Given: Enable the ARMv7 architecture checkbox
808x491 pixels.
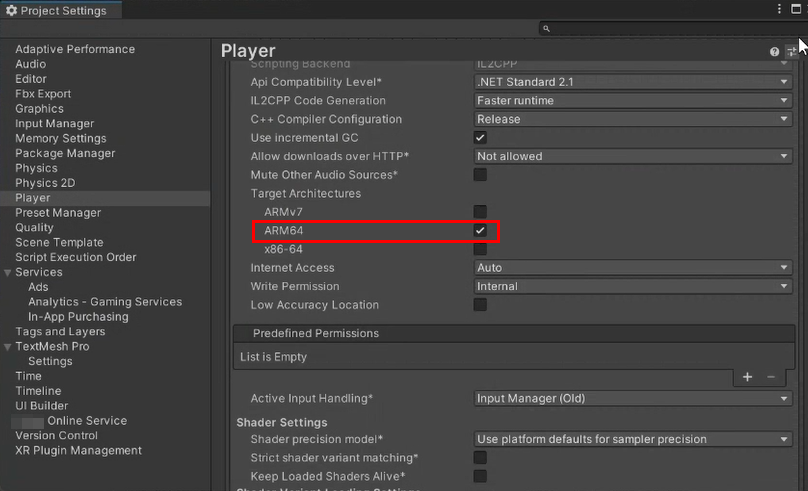Looking at the screenshot, I should pos(480,212).
